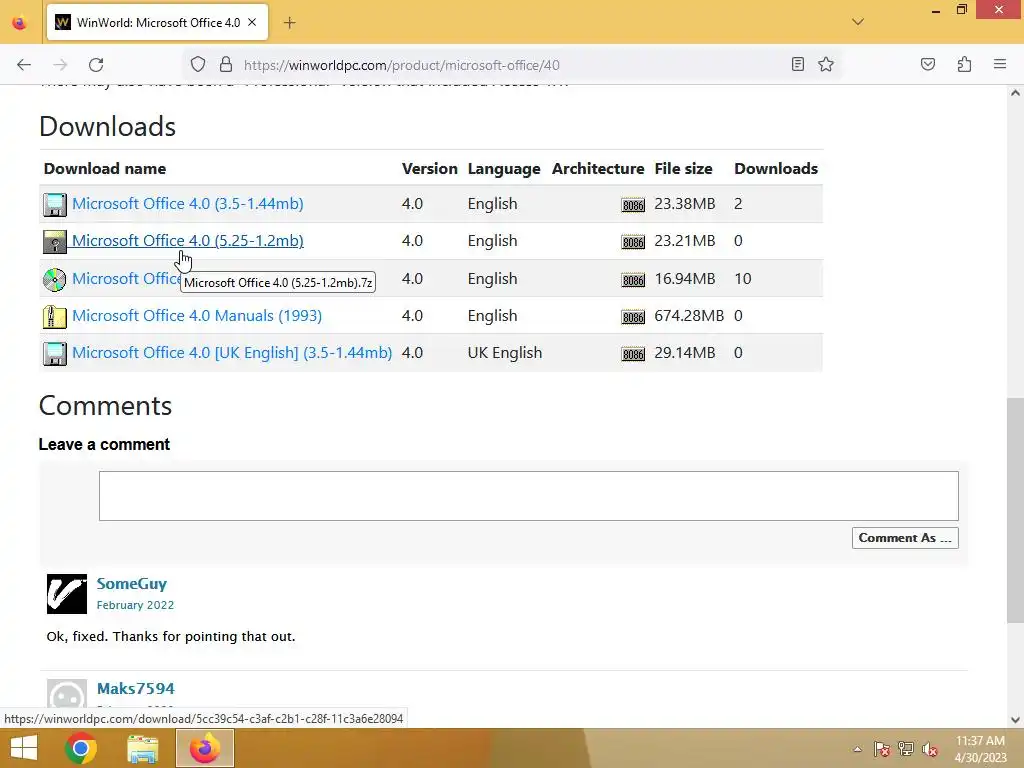This screenshot has height=768, width=1024.
Task: Open a new tab with plus button
Action: tap(289, 23)
